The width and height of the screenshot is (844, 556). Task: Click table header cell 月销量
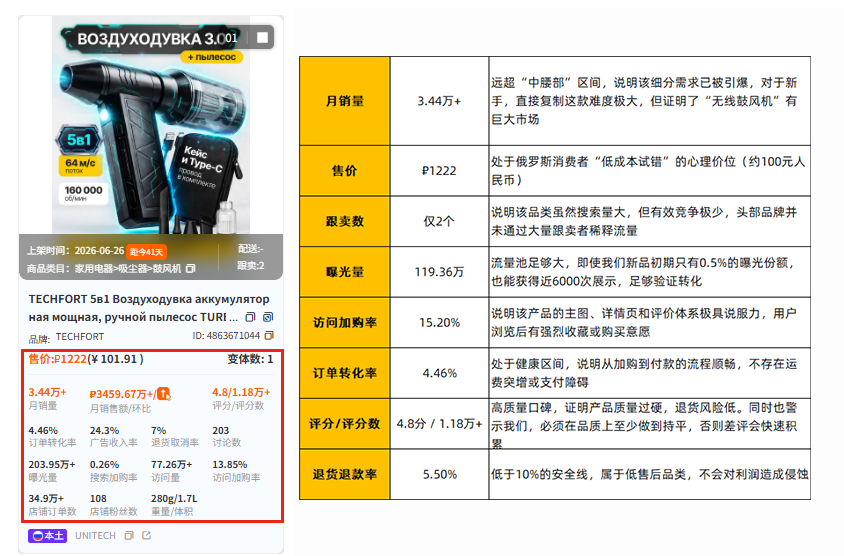click(x=344, y=101)
